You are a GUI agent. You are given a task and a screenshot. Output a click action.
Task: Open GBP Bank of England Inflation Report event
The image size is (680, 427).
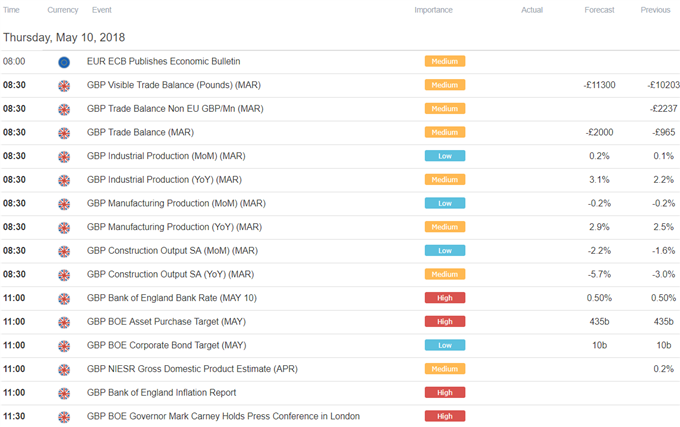[161, 393]
